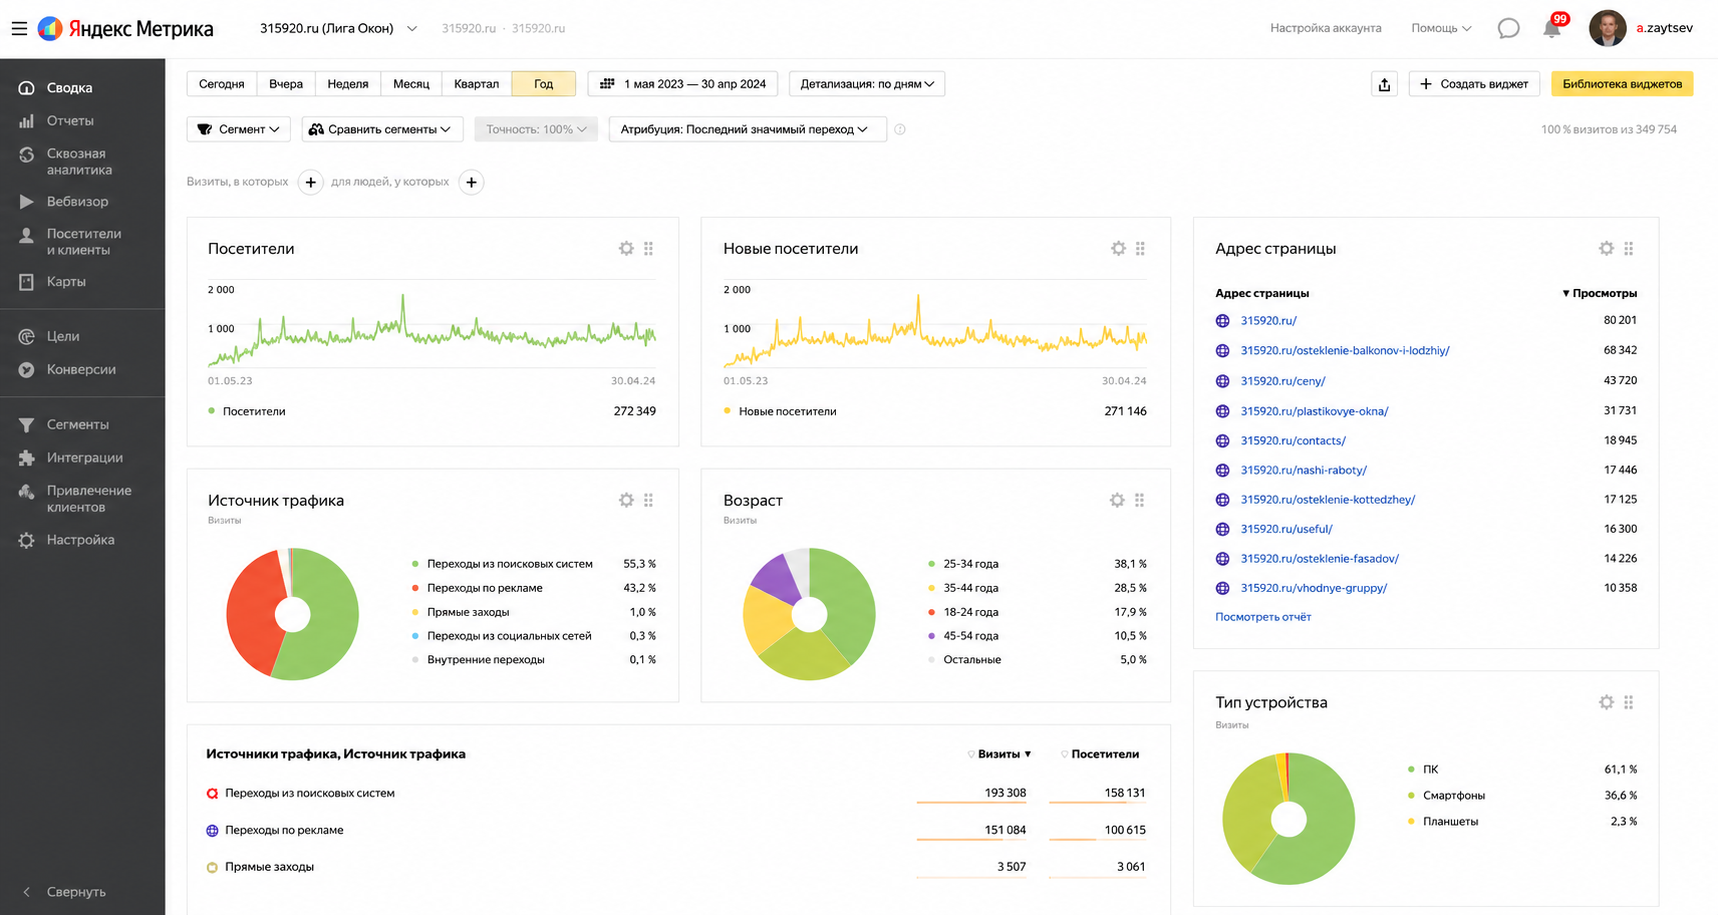Viewport: 1718px width, 915px height.
Task: Click the calendar icon in date range
Action: 607,84
